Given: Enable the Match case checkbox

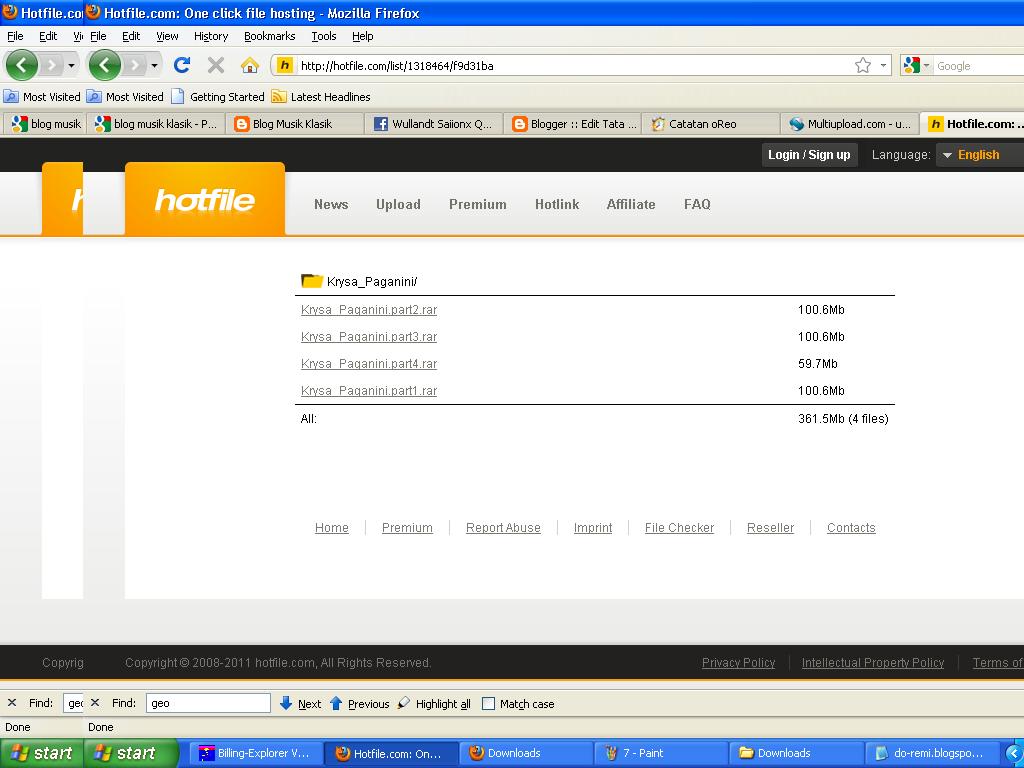Looking at the screenshot, I should (x=488, y=703).
